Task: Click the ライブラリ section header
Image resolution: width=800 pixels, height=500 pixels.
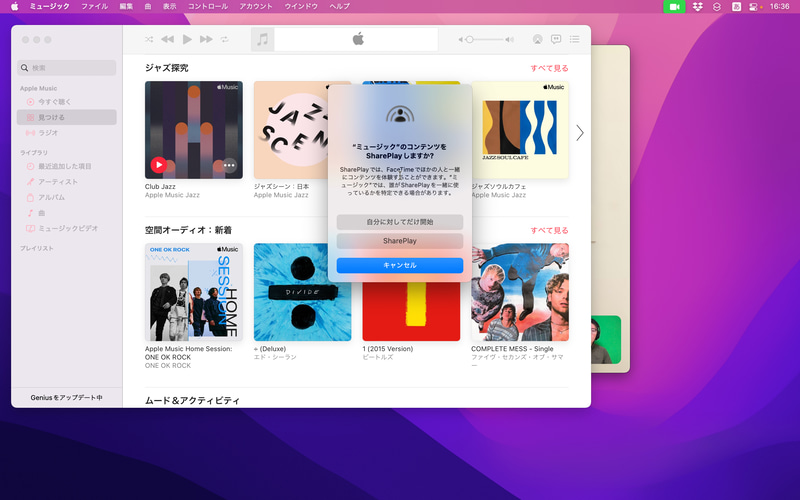Action: click(34, 153)
